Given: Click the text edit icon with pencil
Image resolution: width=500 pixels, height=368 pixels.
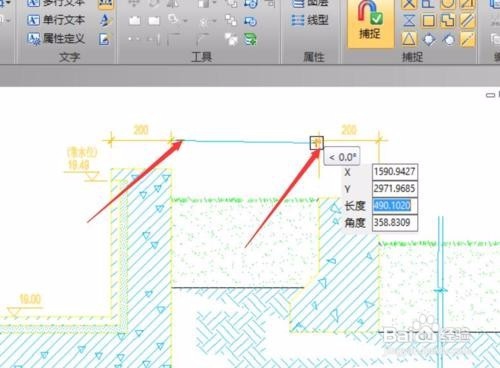Looking at the screenshot, I should (105, 21).
